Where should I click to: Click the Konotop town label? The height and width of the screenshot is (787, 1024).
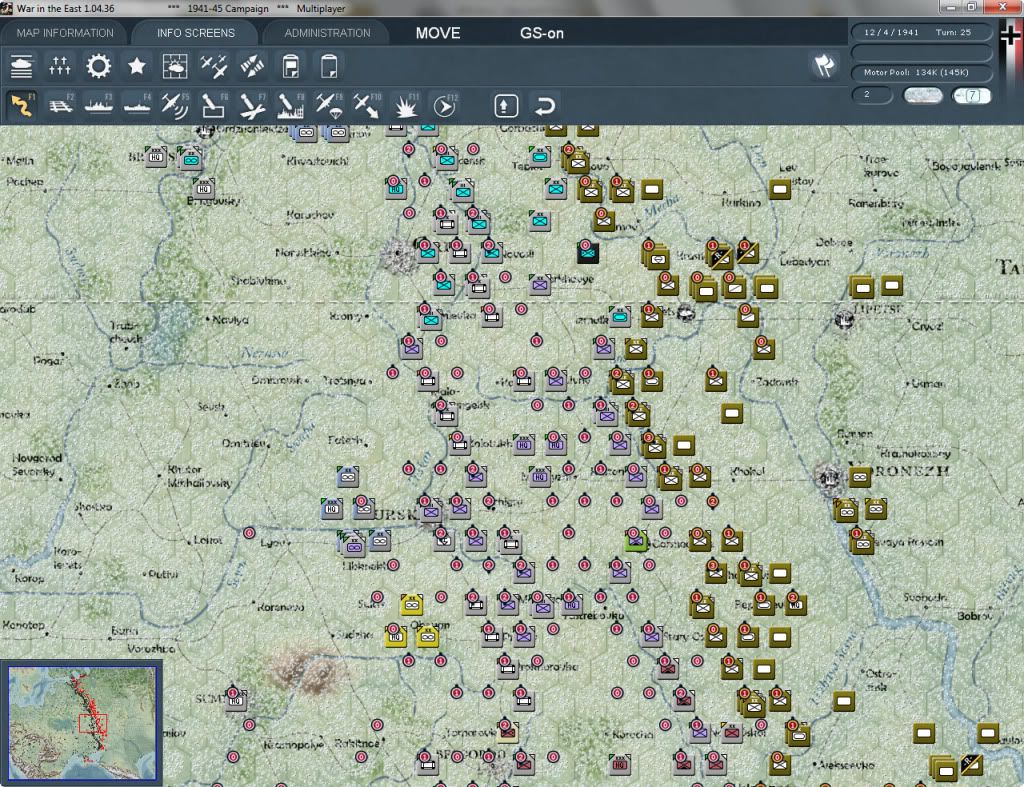(x=23, y=625)
